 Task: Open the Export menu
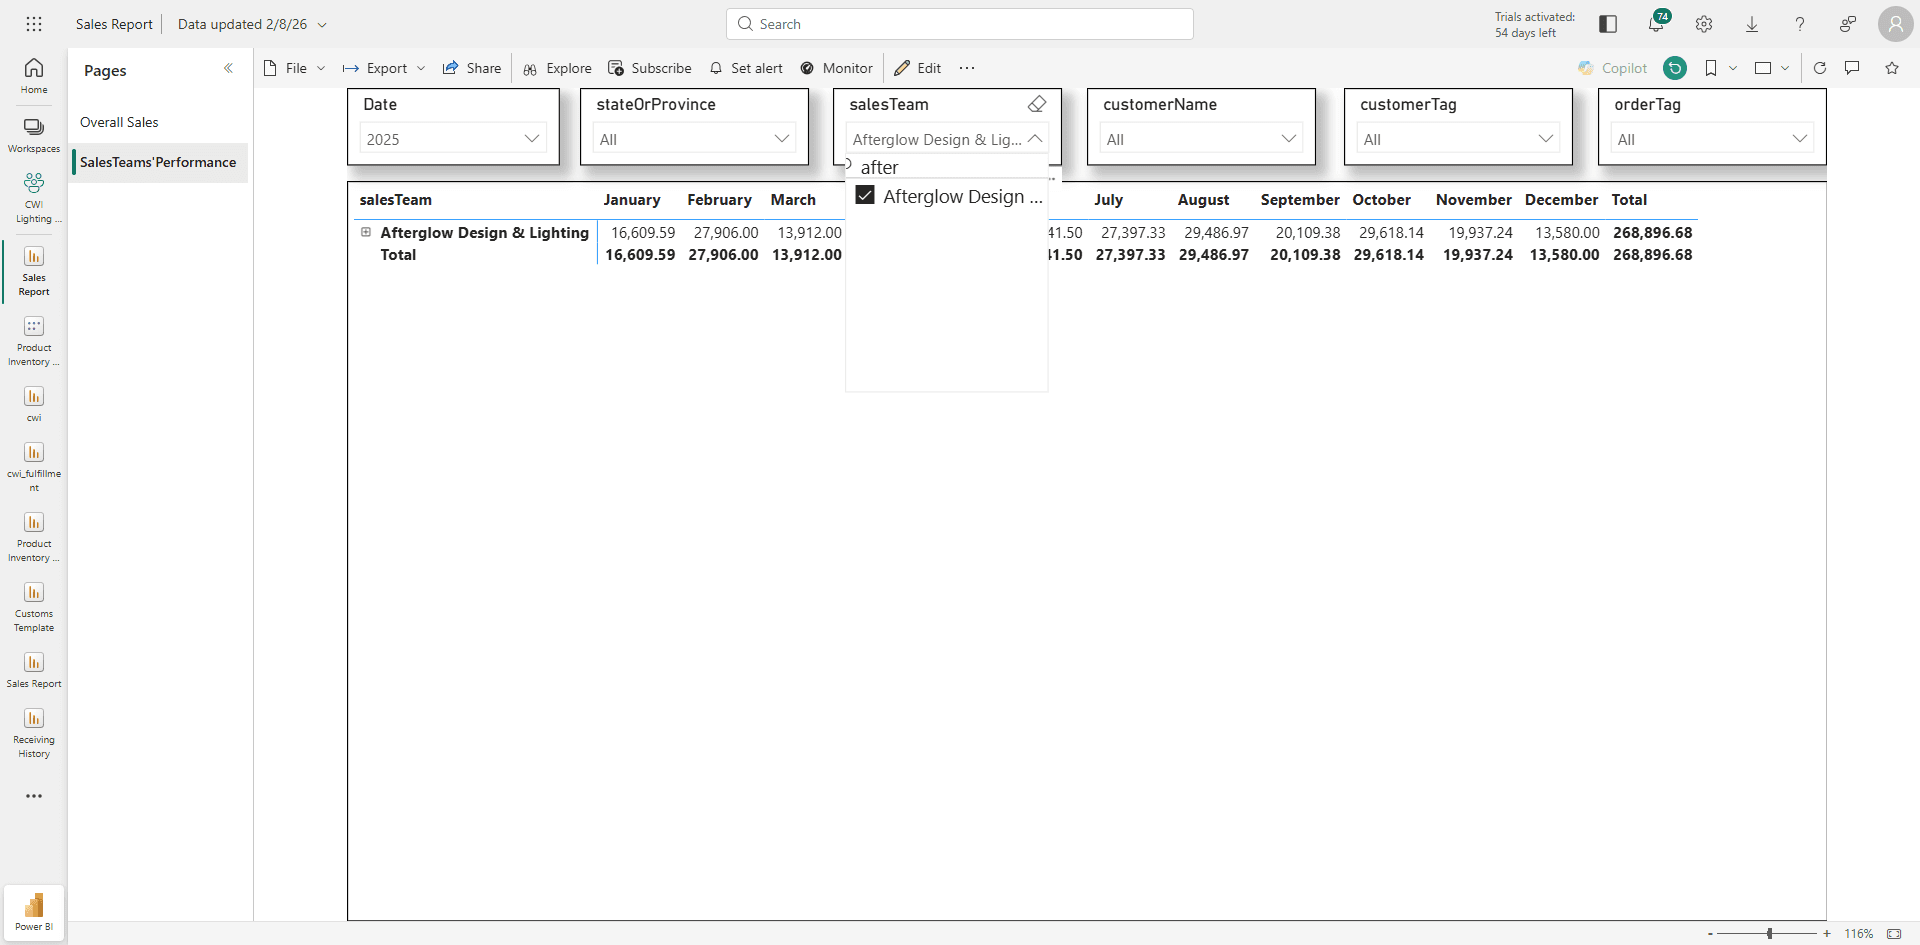click(385, 68)
